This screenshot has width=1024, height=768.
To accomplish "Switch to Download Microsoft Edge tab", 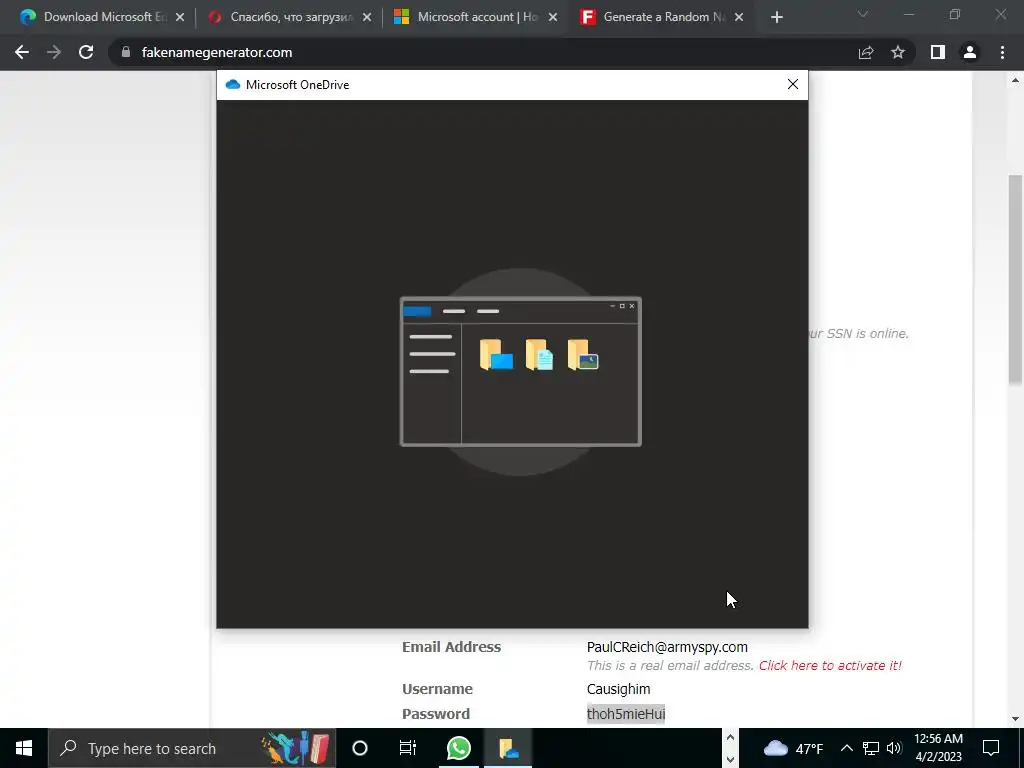I will [95, 17].
